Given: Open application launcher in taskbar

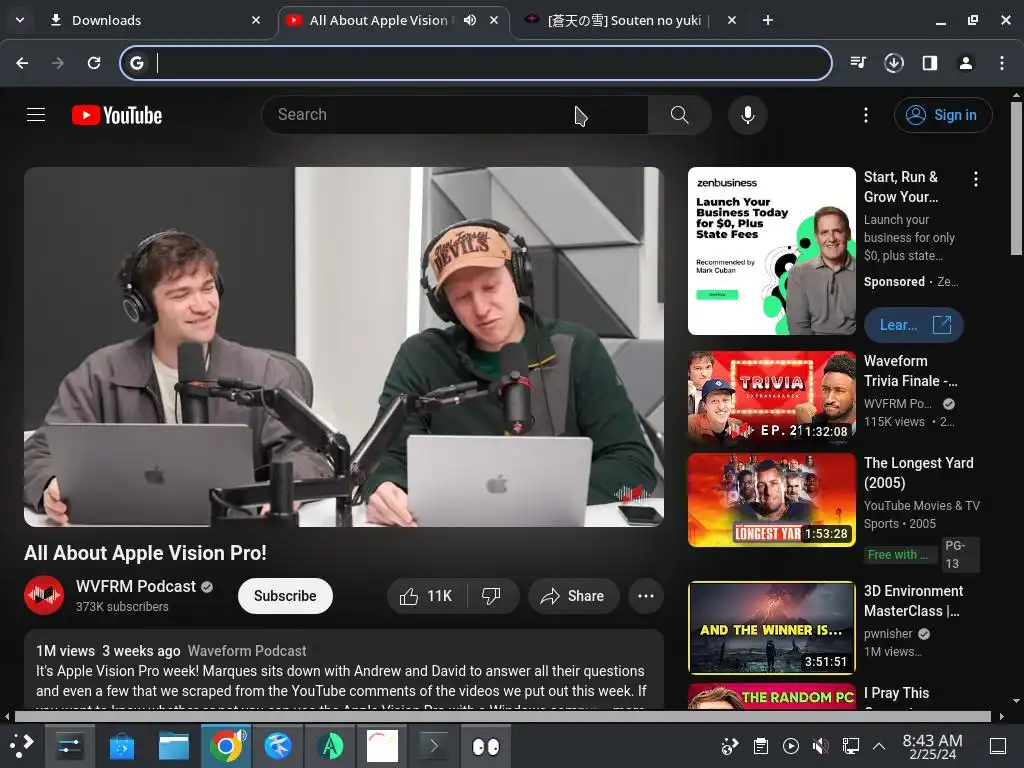Looking at the screenshot, I should tap(21, 746).
